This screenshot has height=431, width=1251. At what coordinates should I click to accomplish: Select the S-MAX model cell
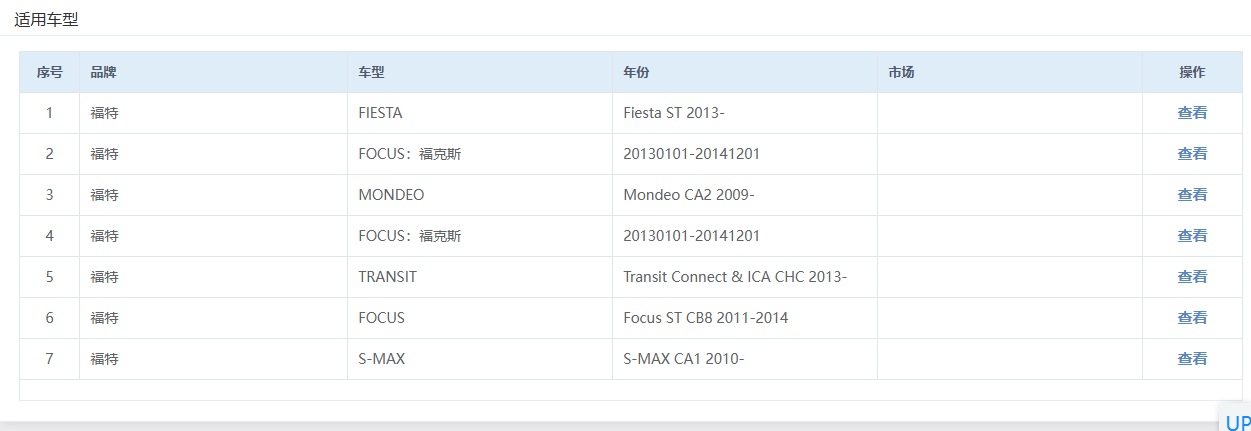[480, 359]
